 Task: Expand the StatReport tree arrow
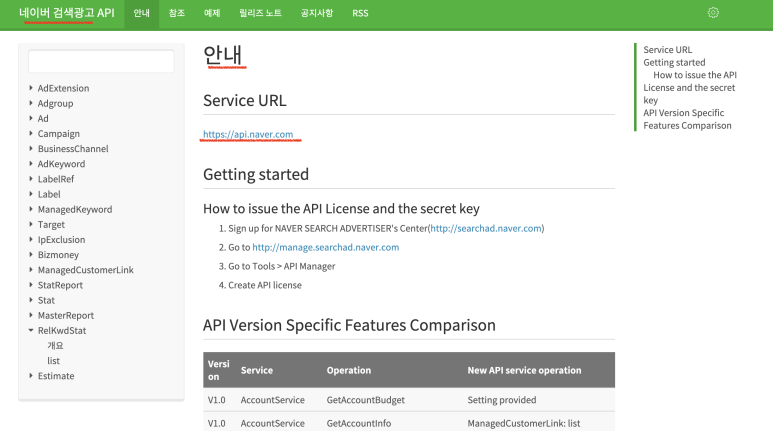pyautogui.click(x=31, y=285)
